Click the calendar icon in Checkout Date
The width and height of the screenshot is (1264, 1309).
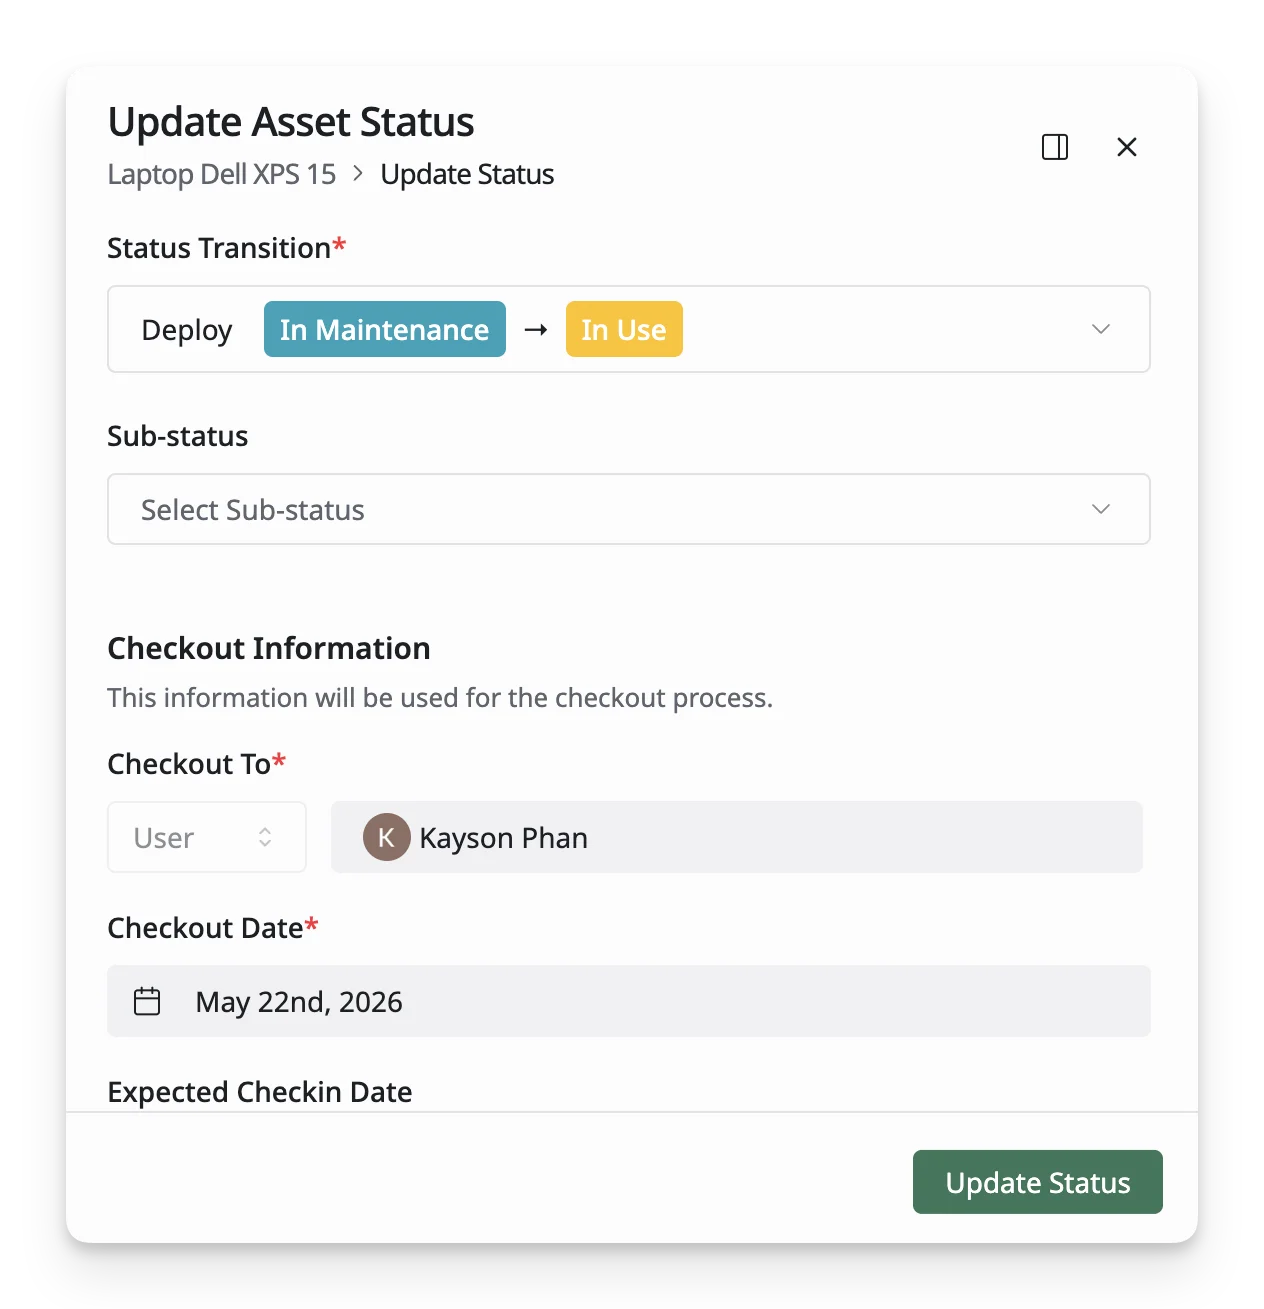[147, 1001]
